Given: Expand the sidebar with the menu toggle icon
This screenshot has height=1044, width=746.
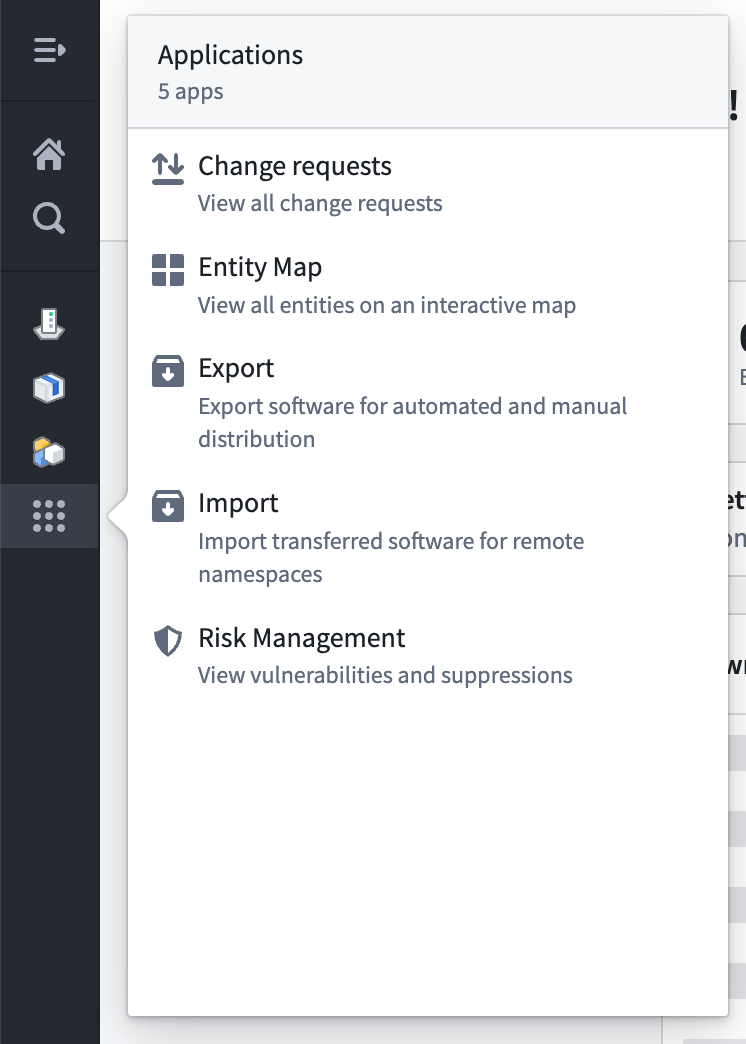Looking at the screenshot, I should (49, 50).
